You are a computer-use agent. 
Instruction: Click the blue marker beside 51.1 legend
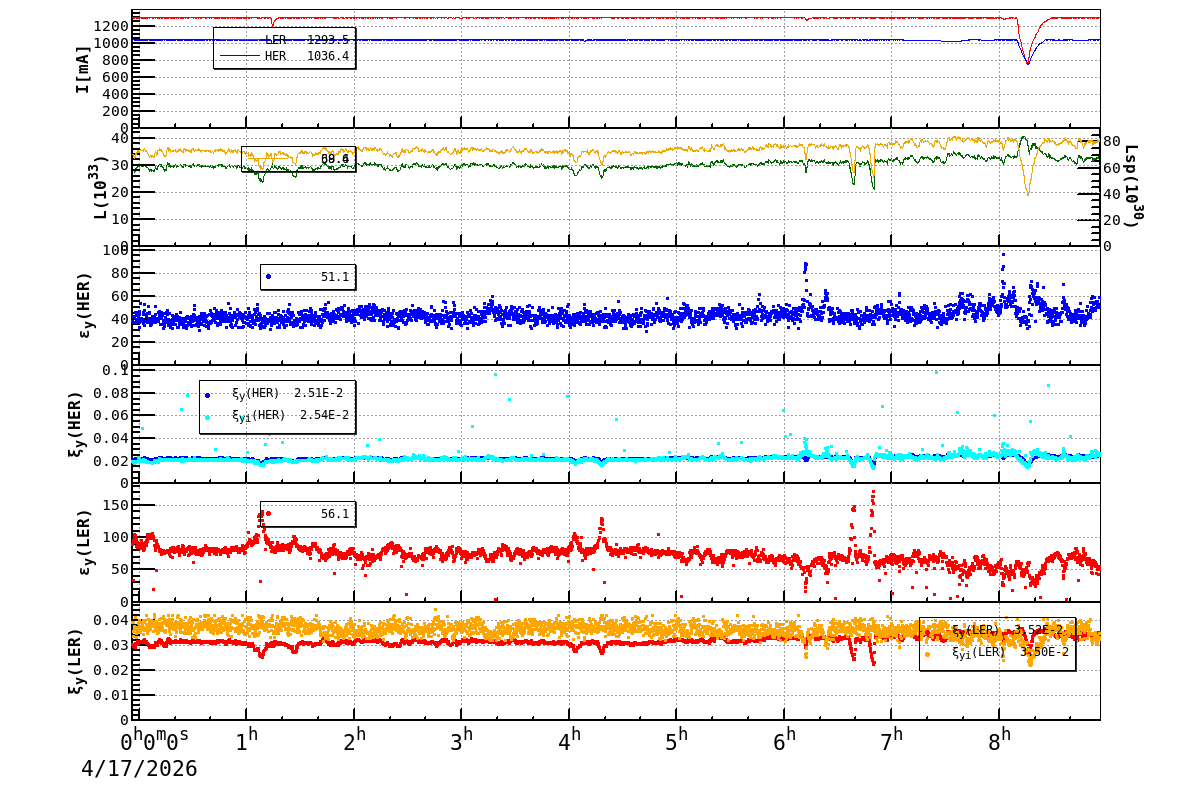coord(268,277)
